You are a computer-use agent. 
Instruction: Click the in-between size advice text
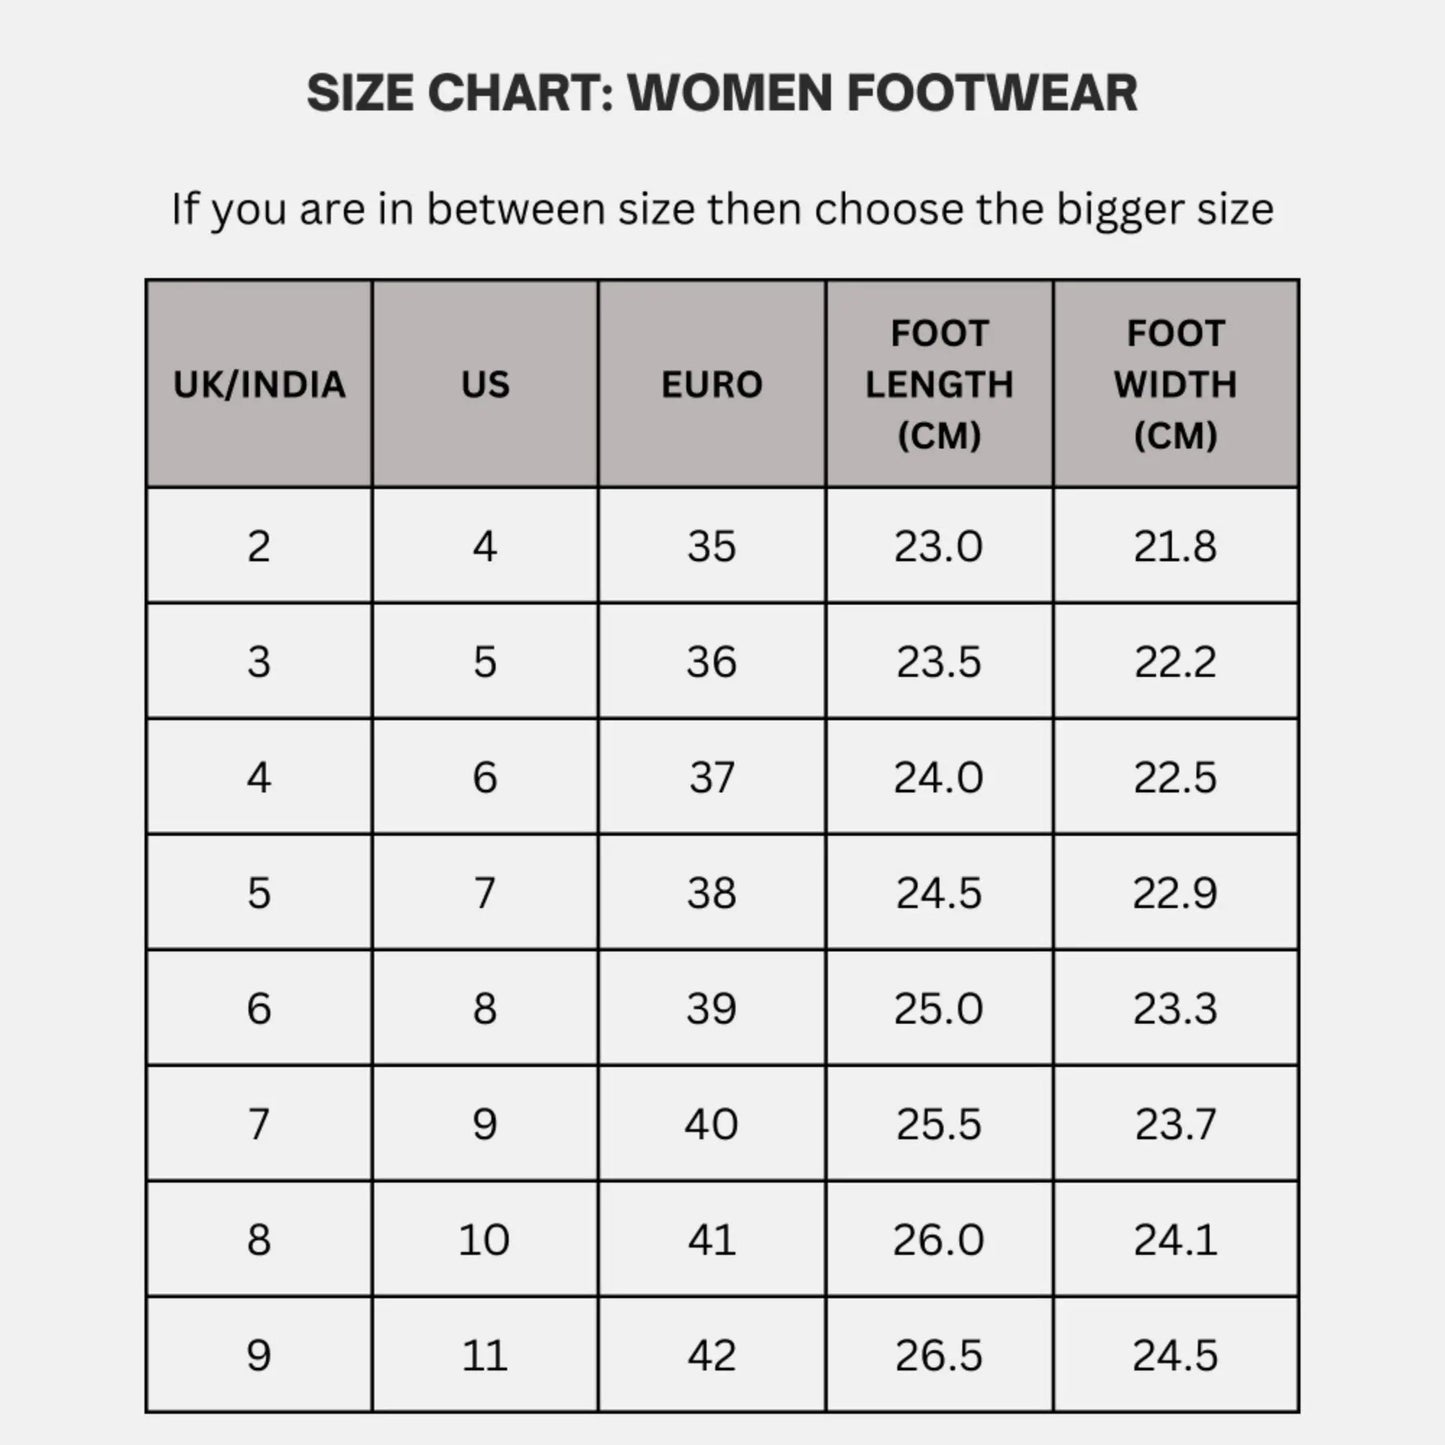coord(722,210)
